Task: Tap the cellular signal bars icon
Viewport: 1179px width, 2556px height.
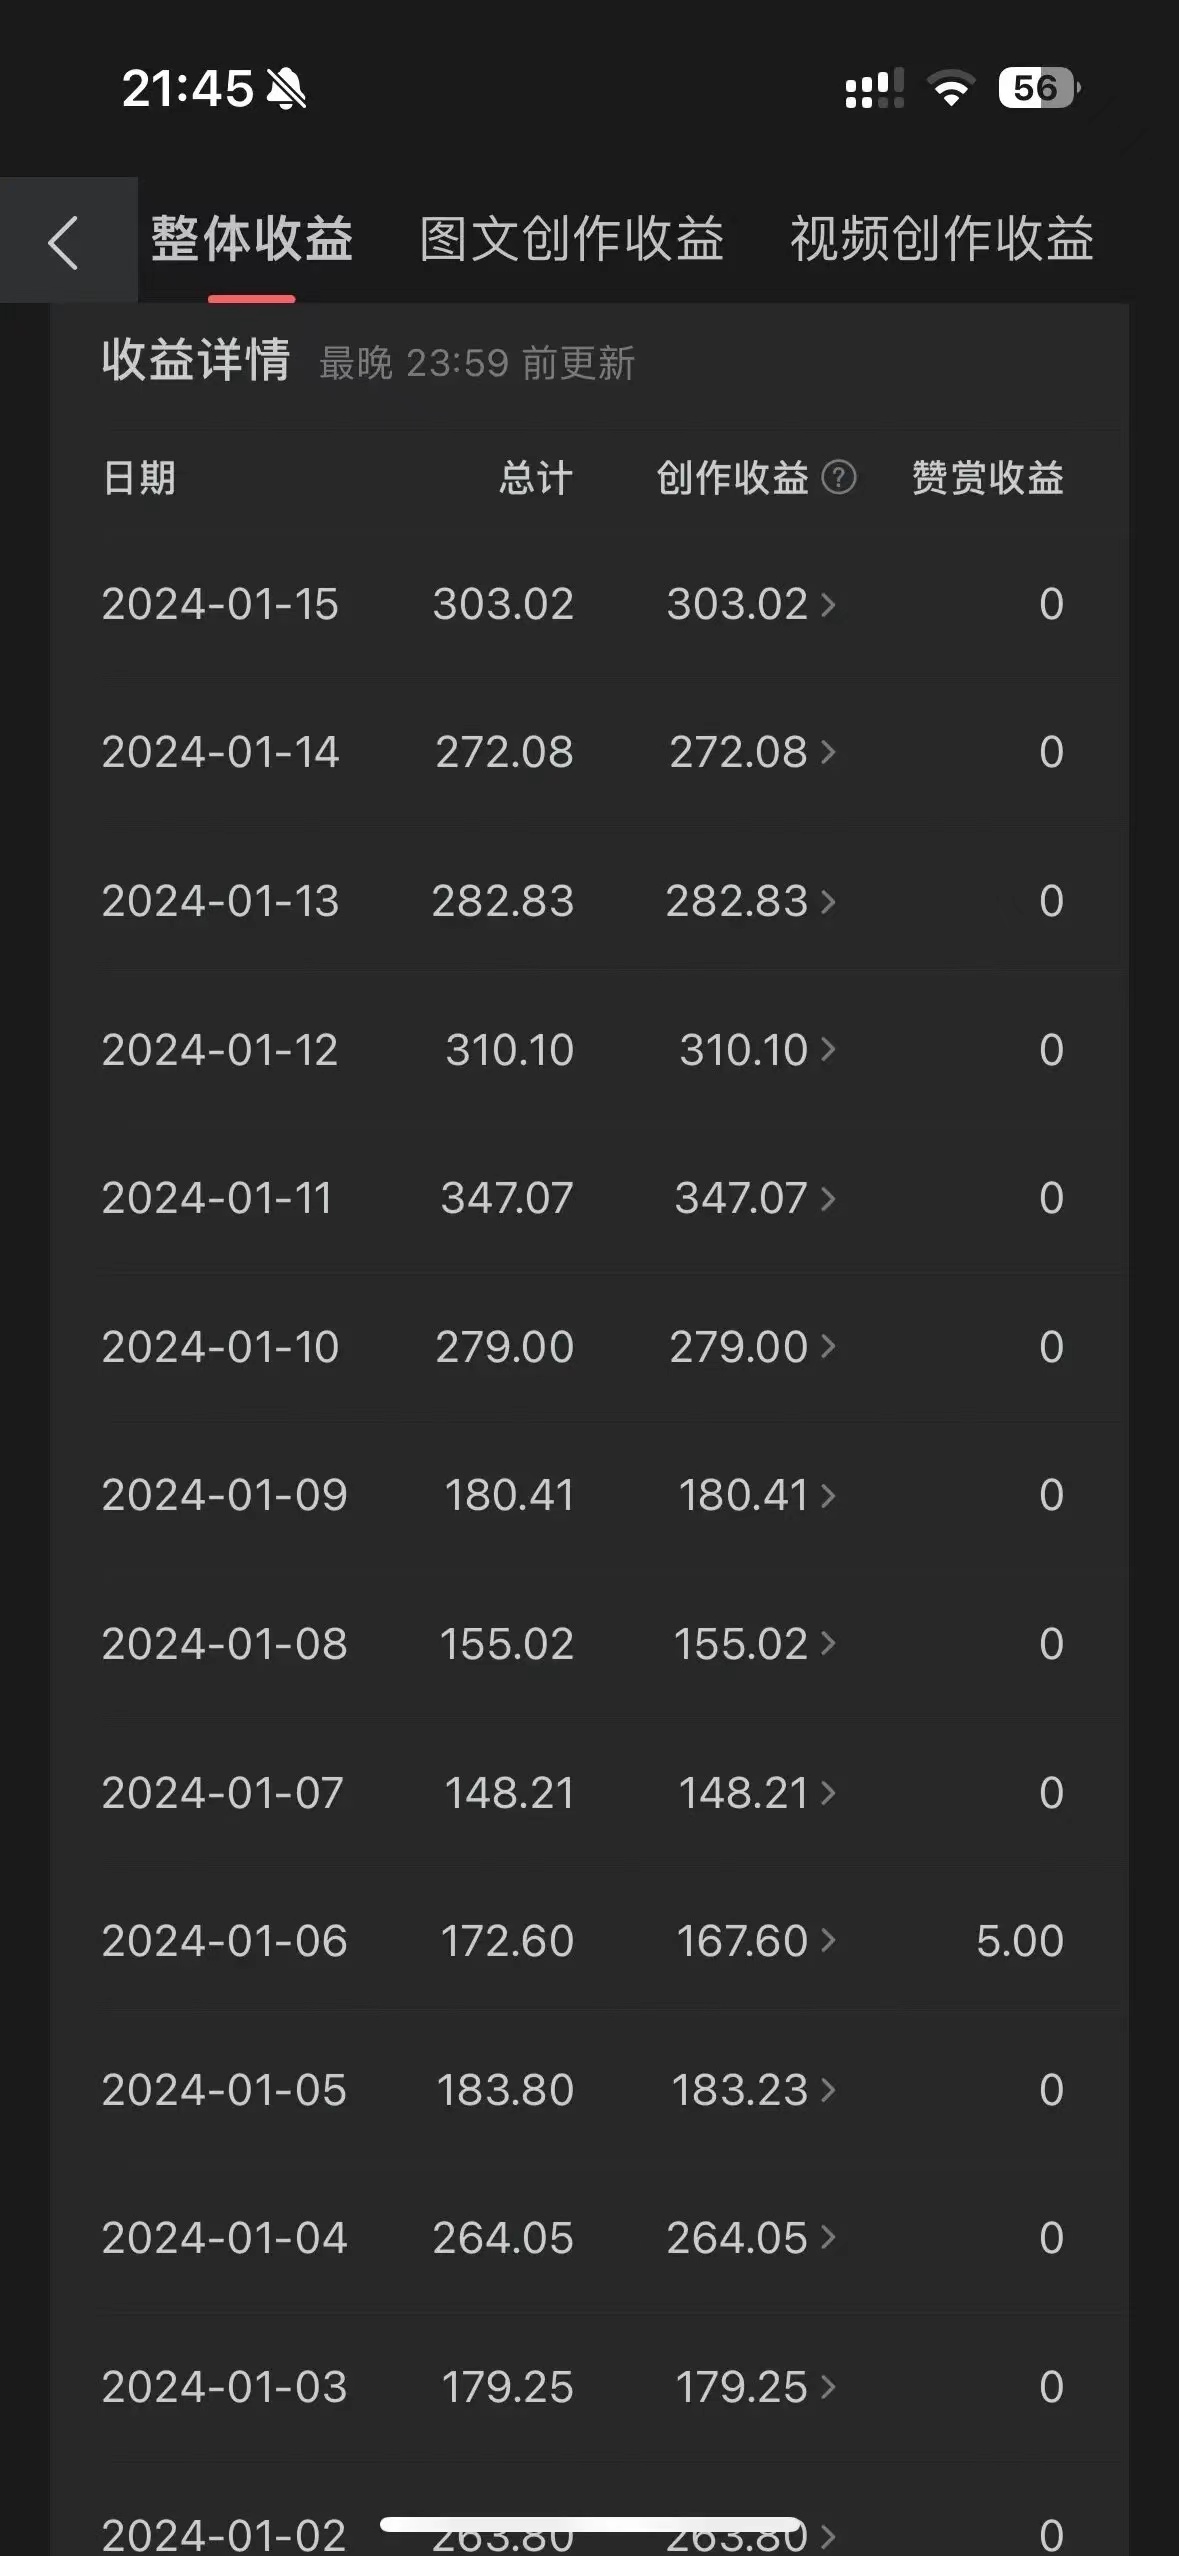Action: 875,89
